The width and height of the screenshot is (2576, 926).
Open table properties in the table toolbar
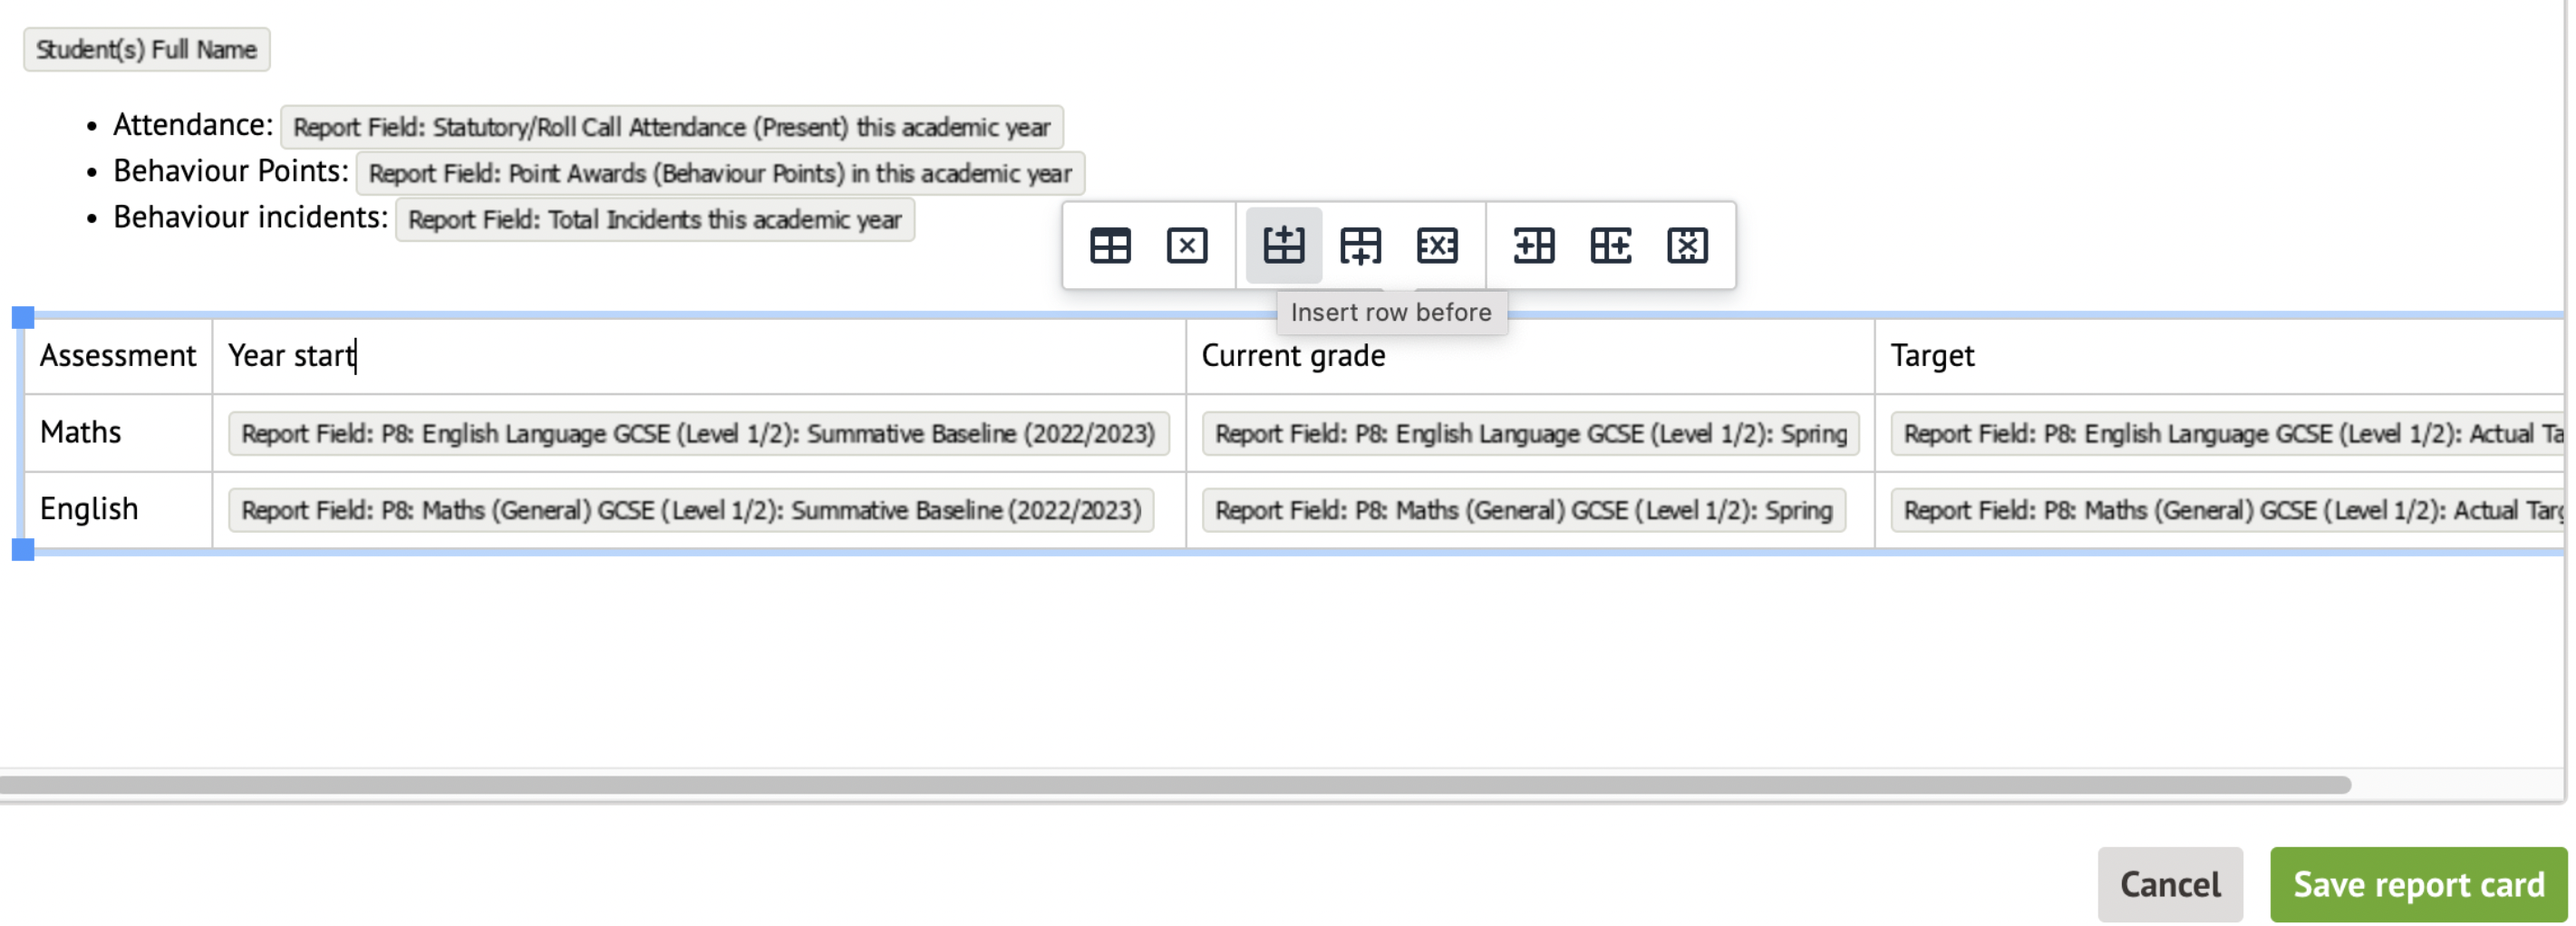[1109, 245]
